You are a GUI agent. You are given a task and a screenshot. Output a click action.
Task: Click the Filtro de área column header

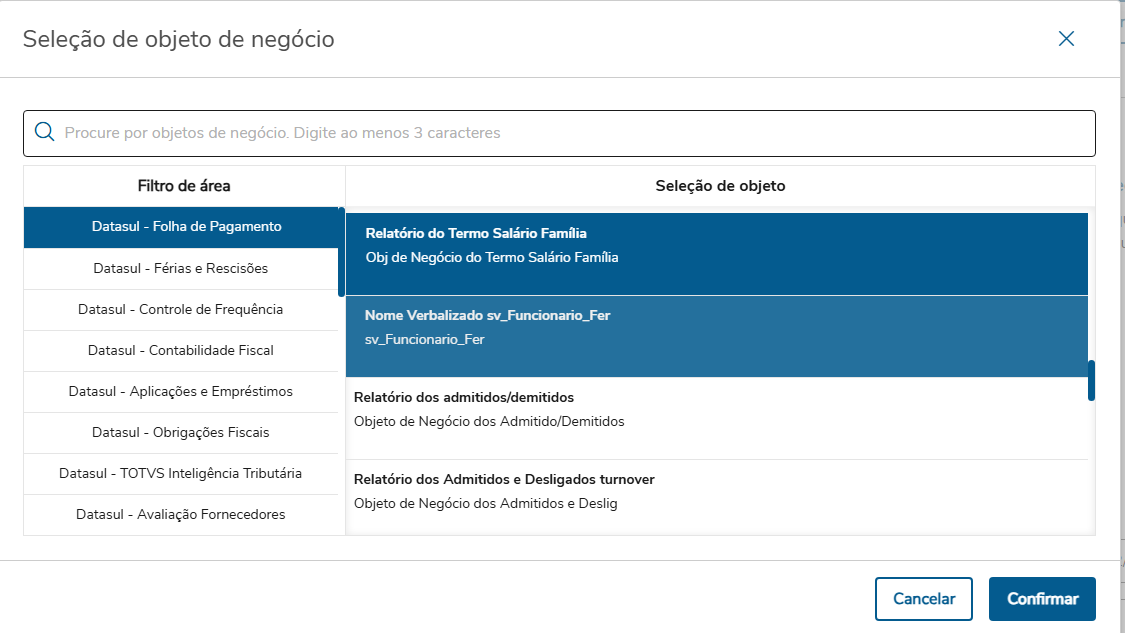point(184,186)
